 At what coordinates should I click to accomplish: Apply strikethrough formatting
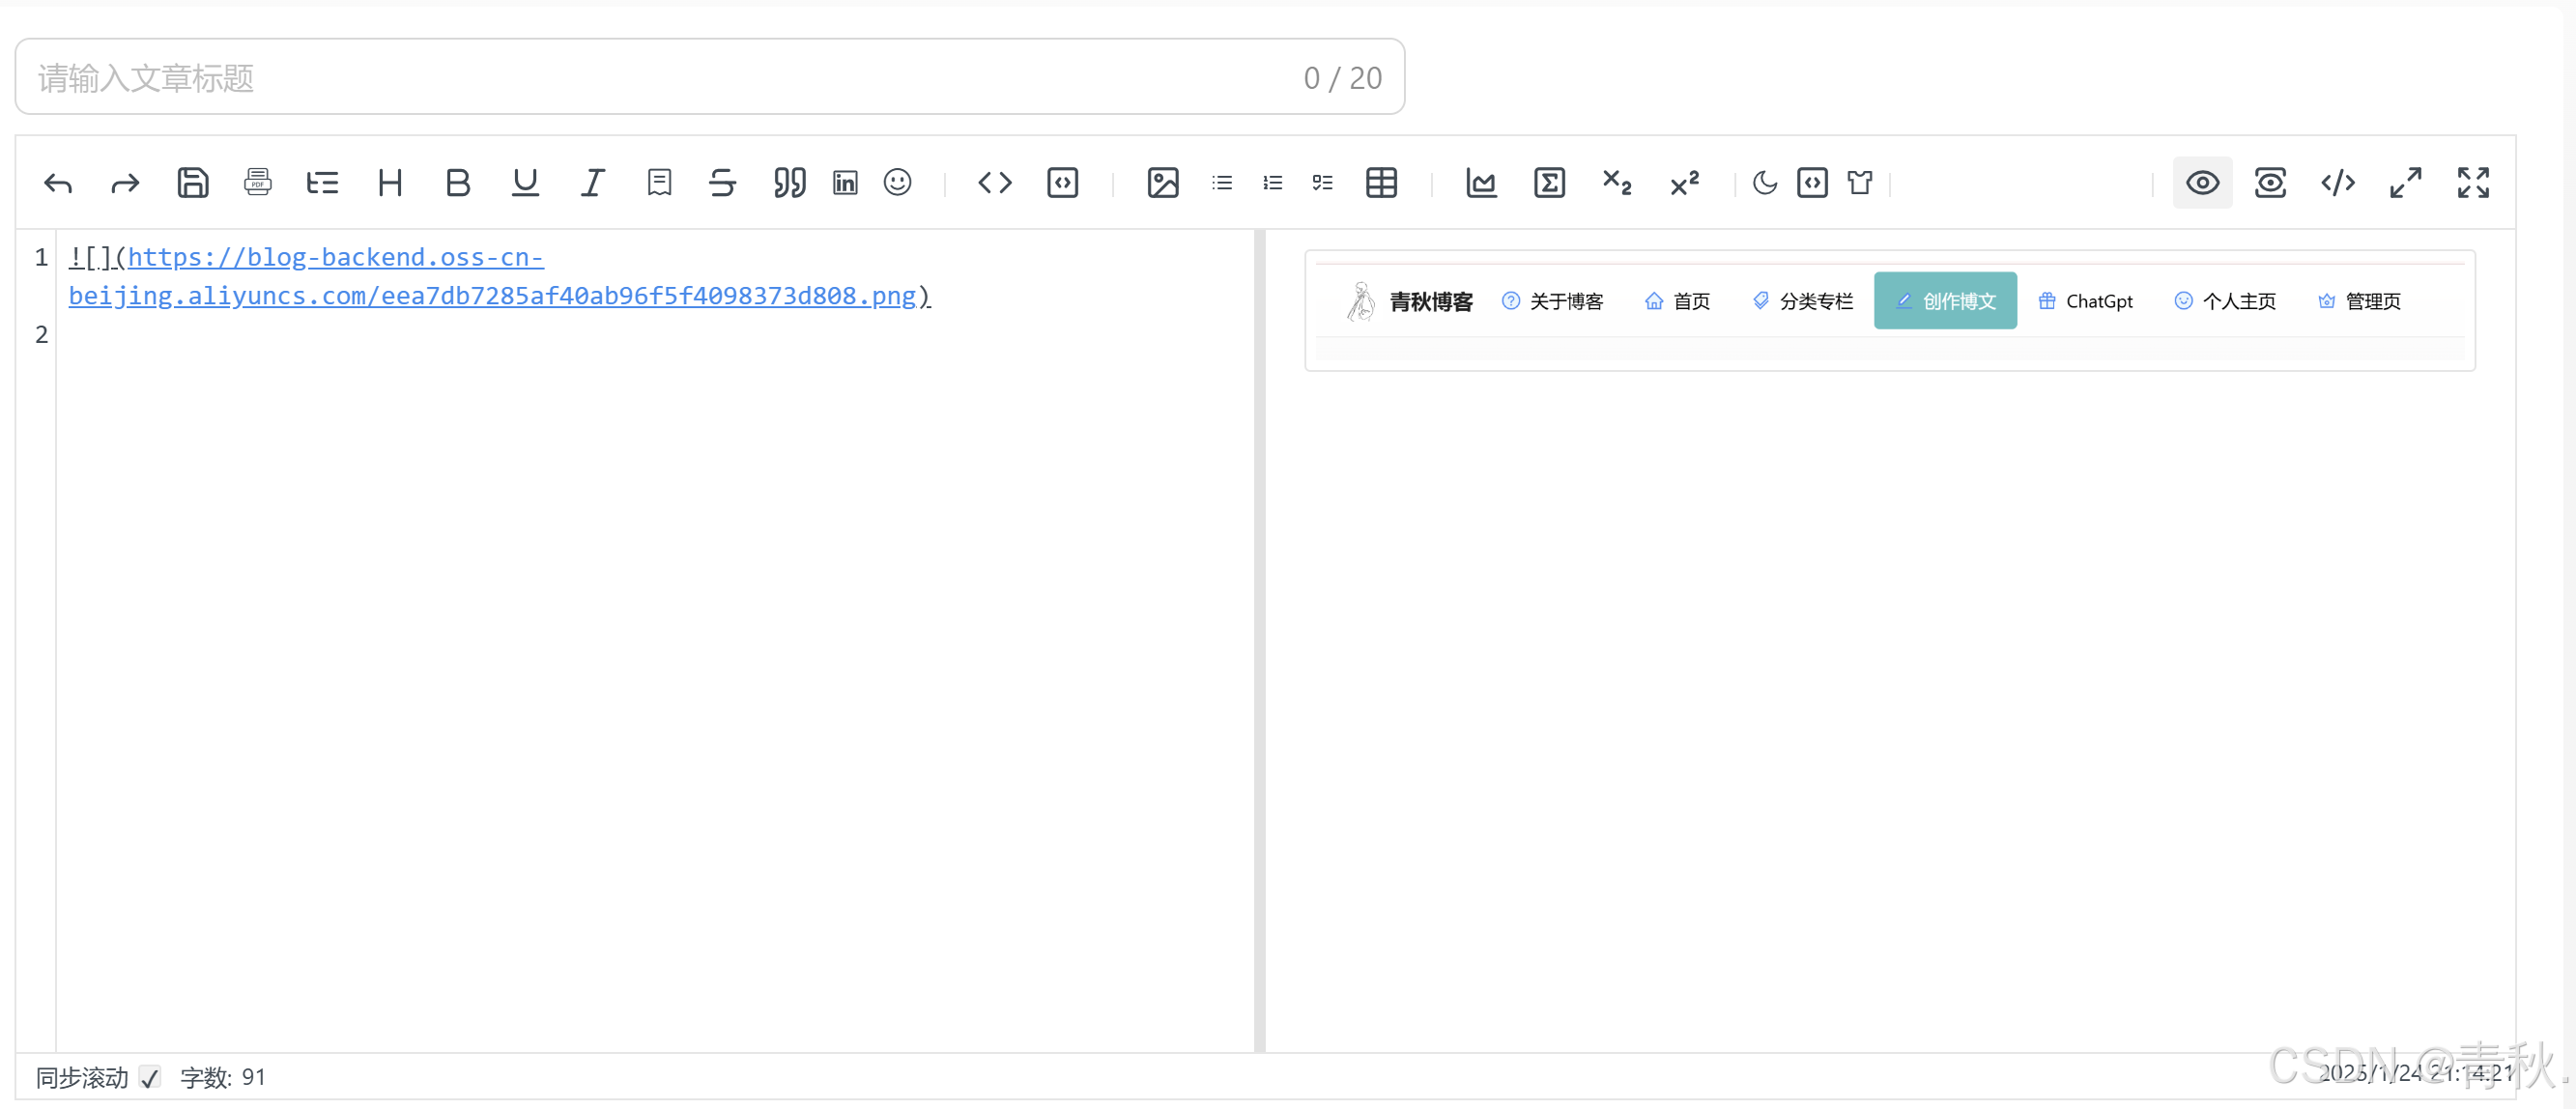click(722, 183)
